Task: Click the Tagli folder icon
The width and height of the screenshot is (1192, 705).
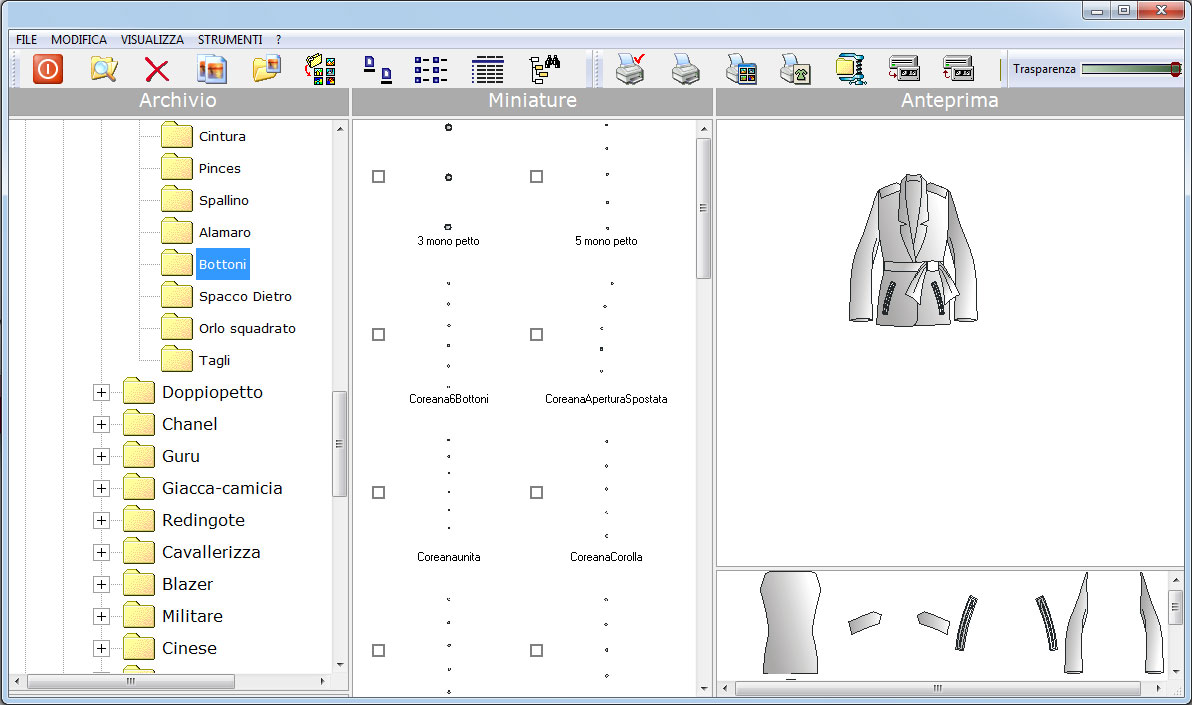Action: [176, 359]
